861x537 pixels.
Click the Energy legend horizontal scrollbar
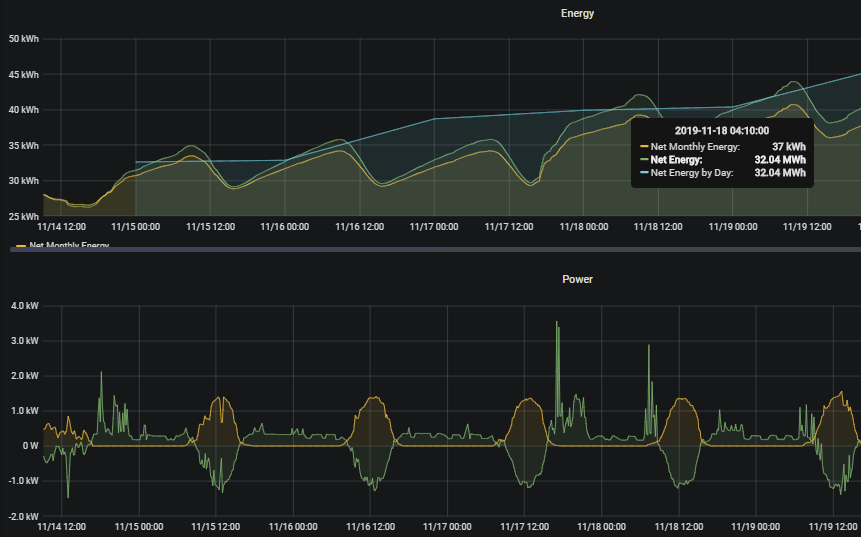pyautogui.click(x=430, y=249)
